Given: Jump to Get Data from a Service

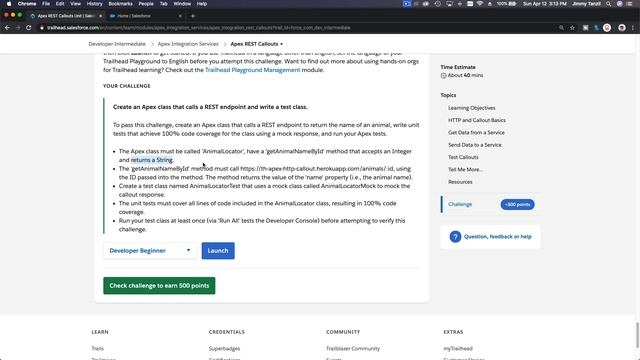Looking at the screenshot, I should [476, 133].
